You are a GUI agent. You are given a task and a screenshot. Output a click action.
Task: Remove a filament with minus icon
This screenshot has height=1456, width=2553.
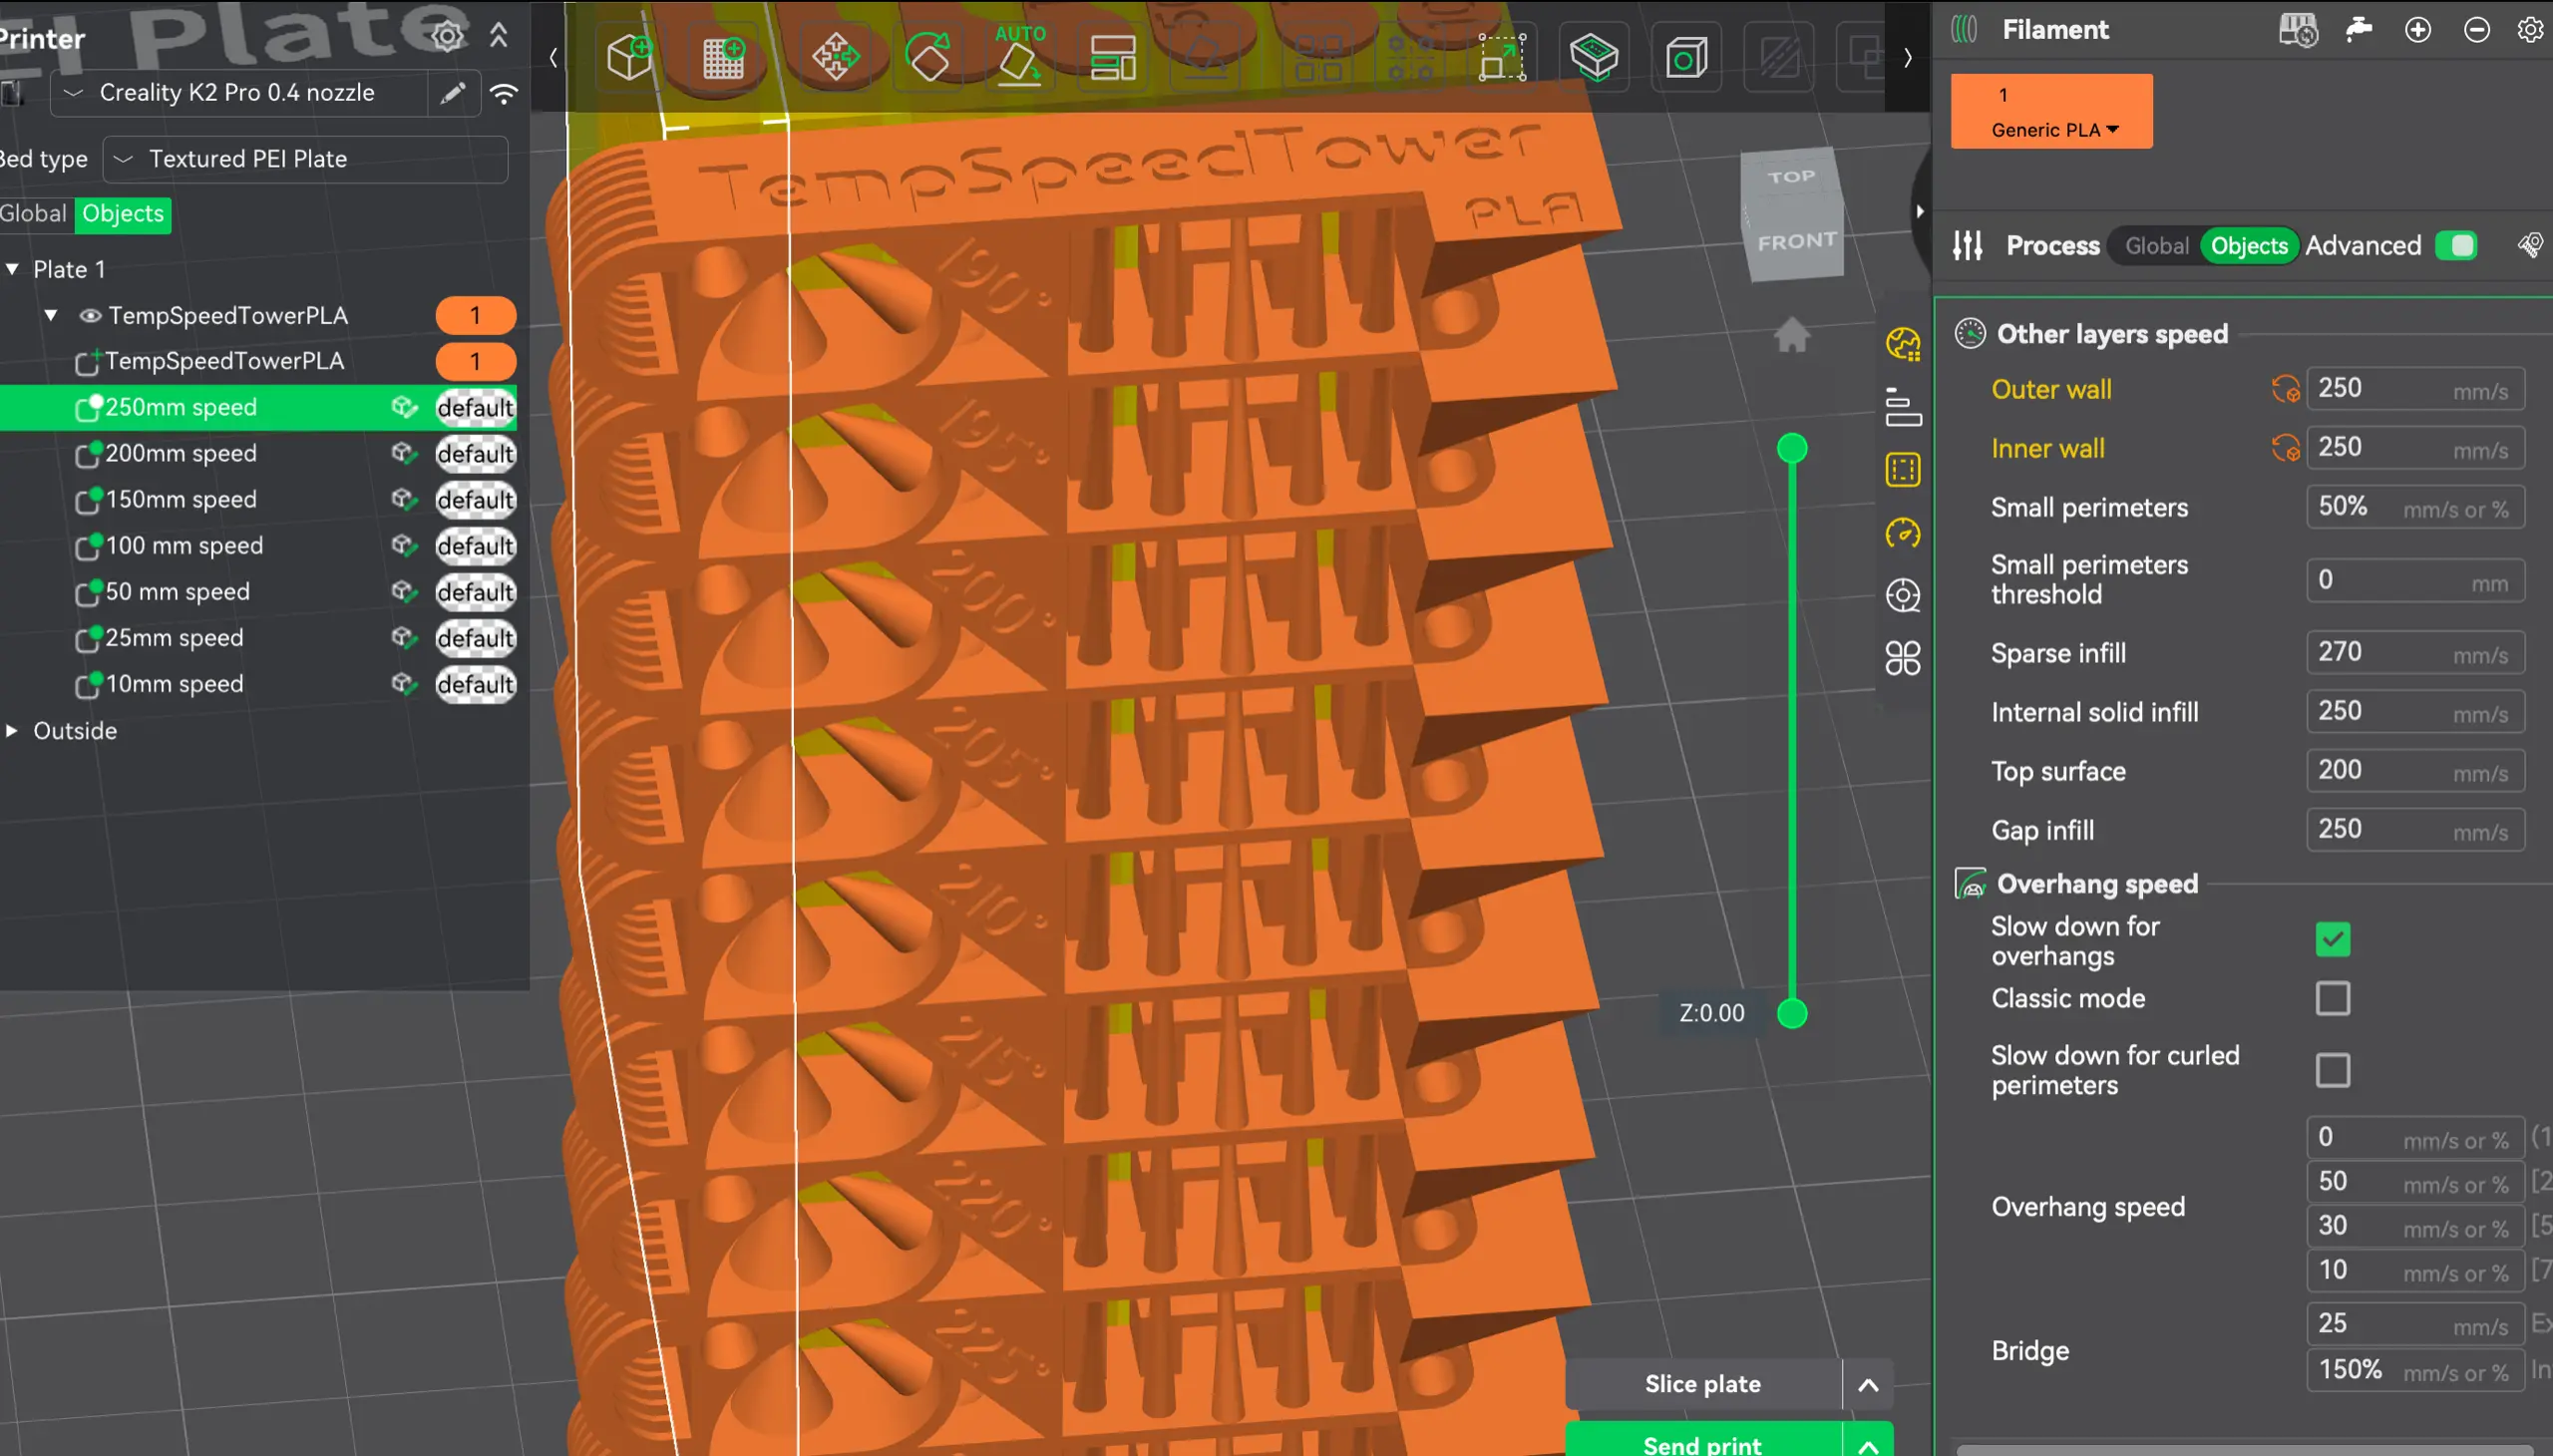point(2476,30)
